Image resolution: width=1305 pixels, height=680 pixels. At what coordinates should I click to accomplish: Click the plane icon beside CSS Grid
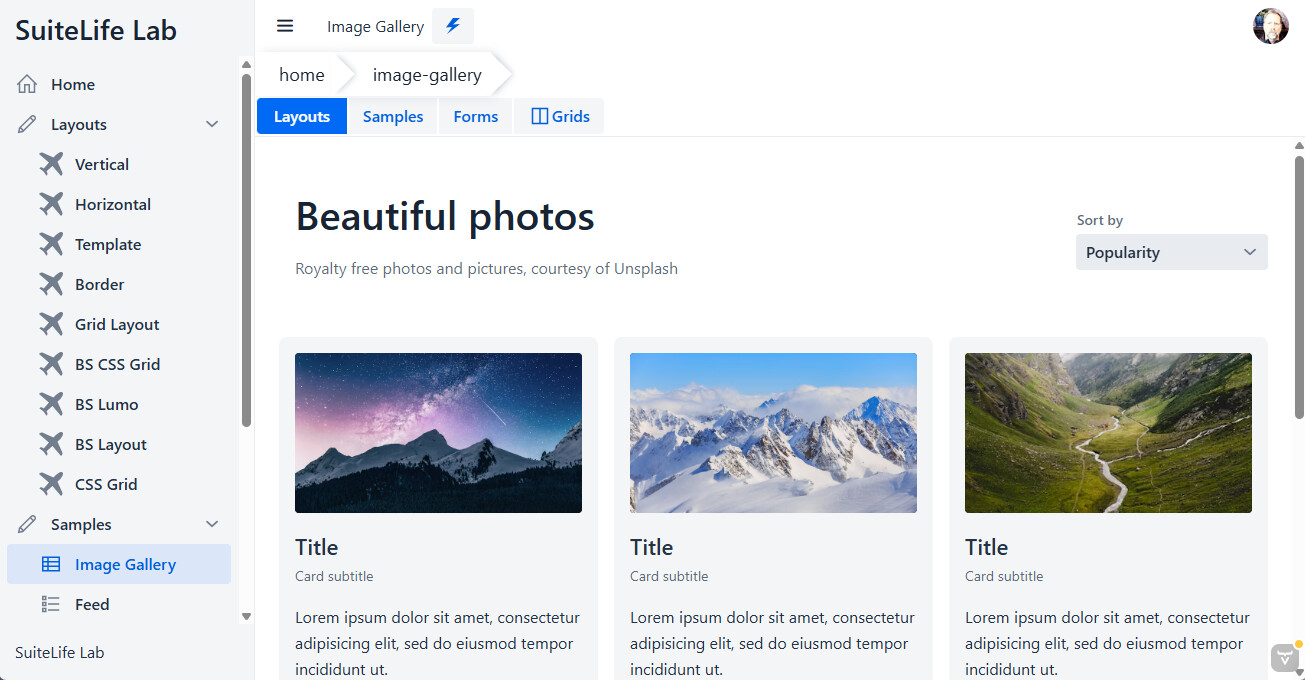51,484
